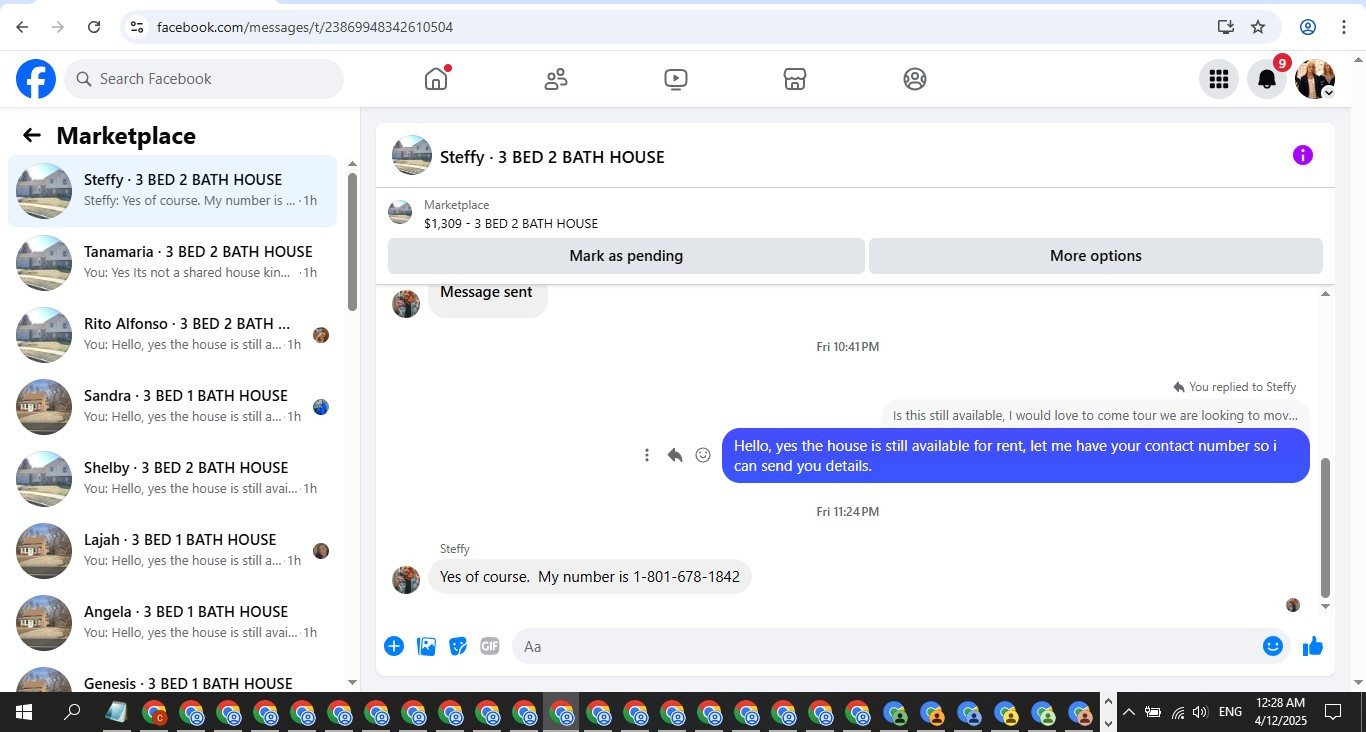
Task: Open Windows taskbar search
Action: 72,713
